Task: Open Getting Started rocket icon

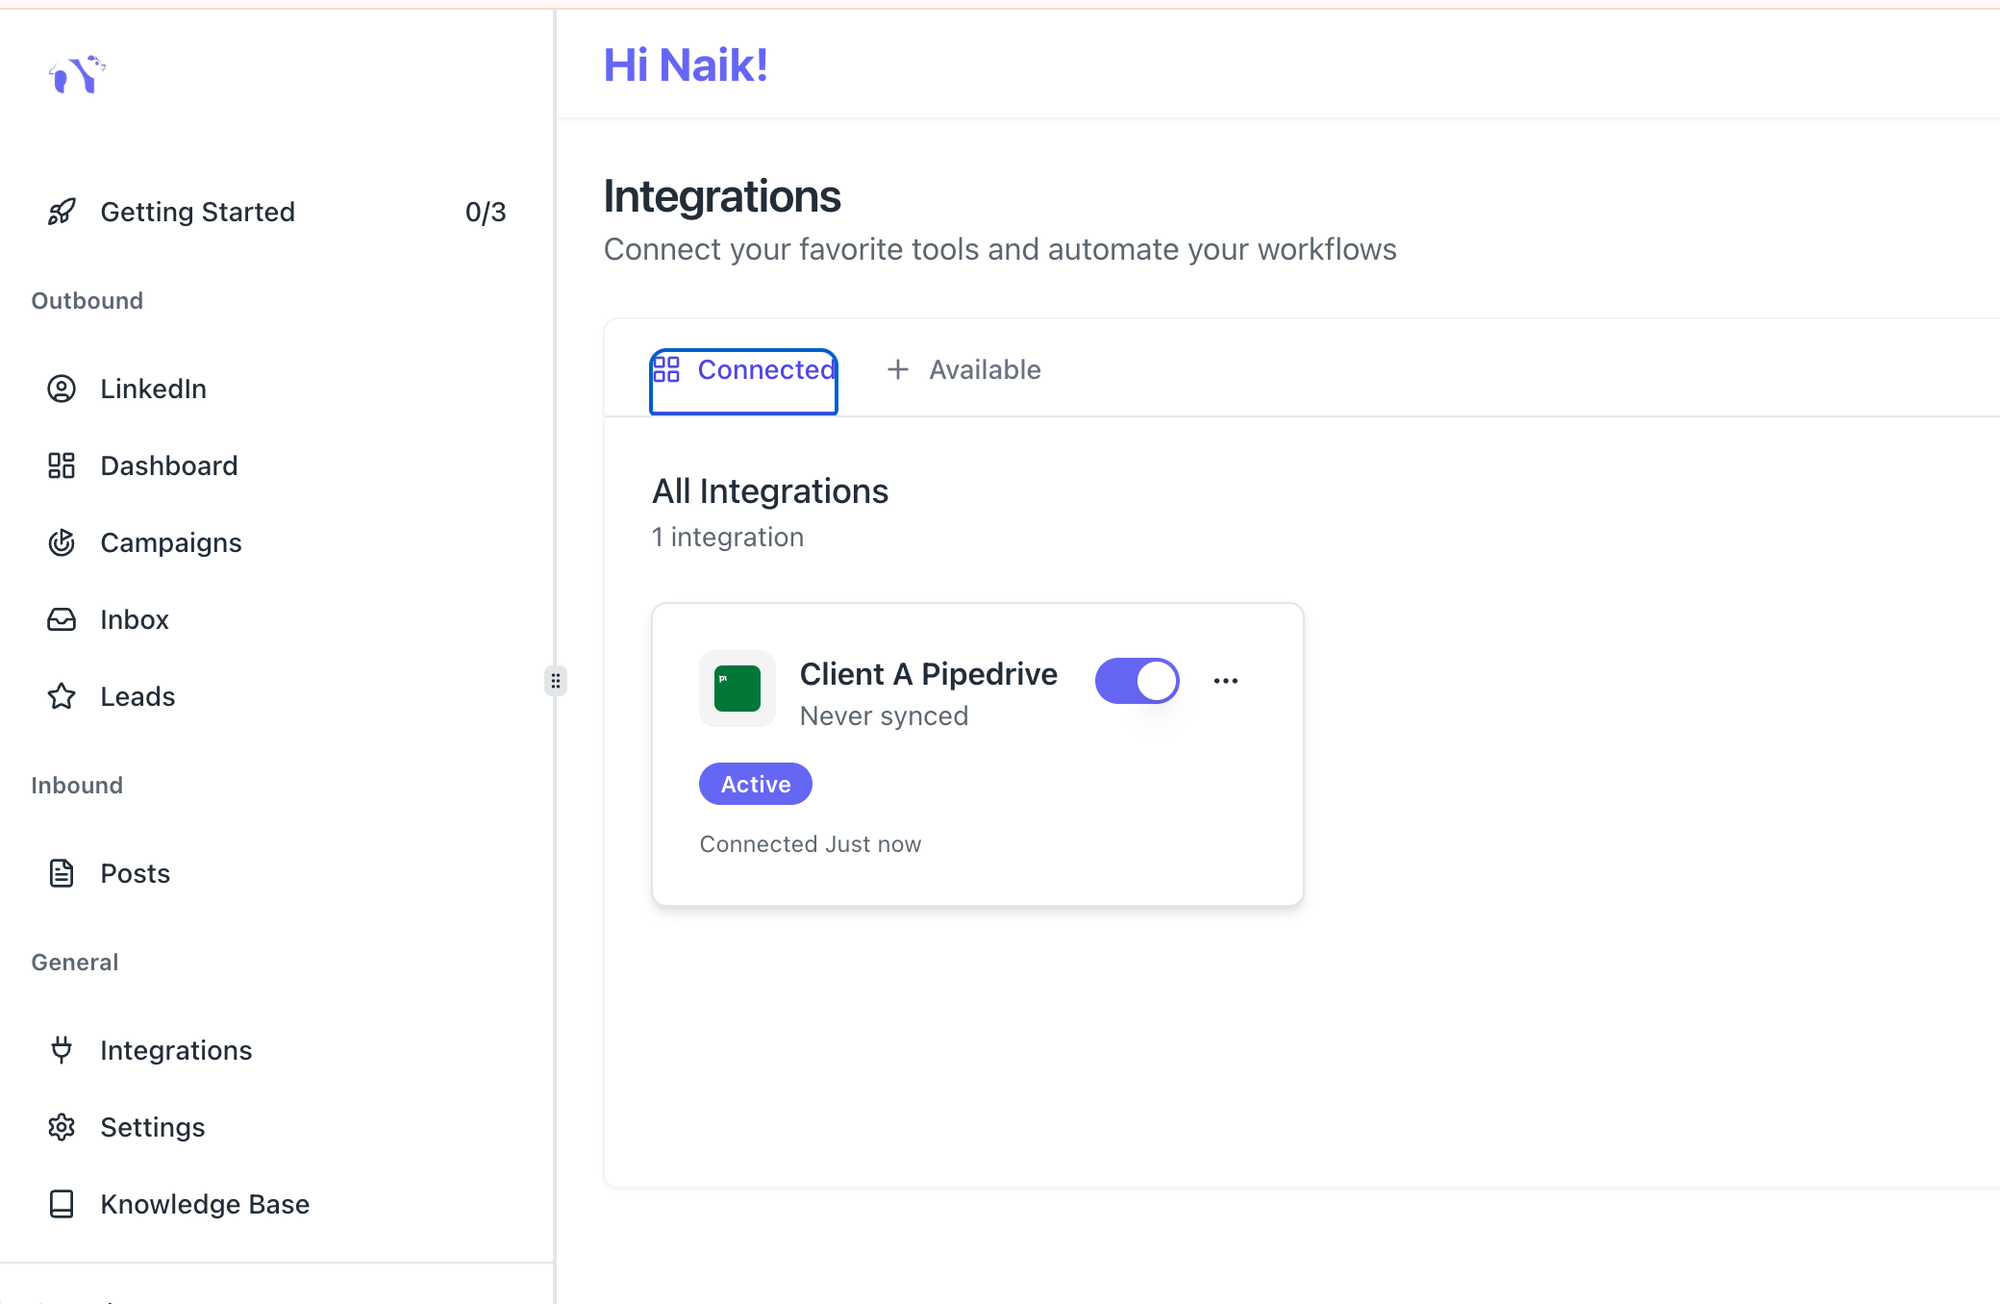Action: click(62, 212)
